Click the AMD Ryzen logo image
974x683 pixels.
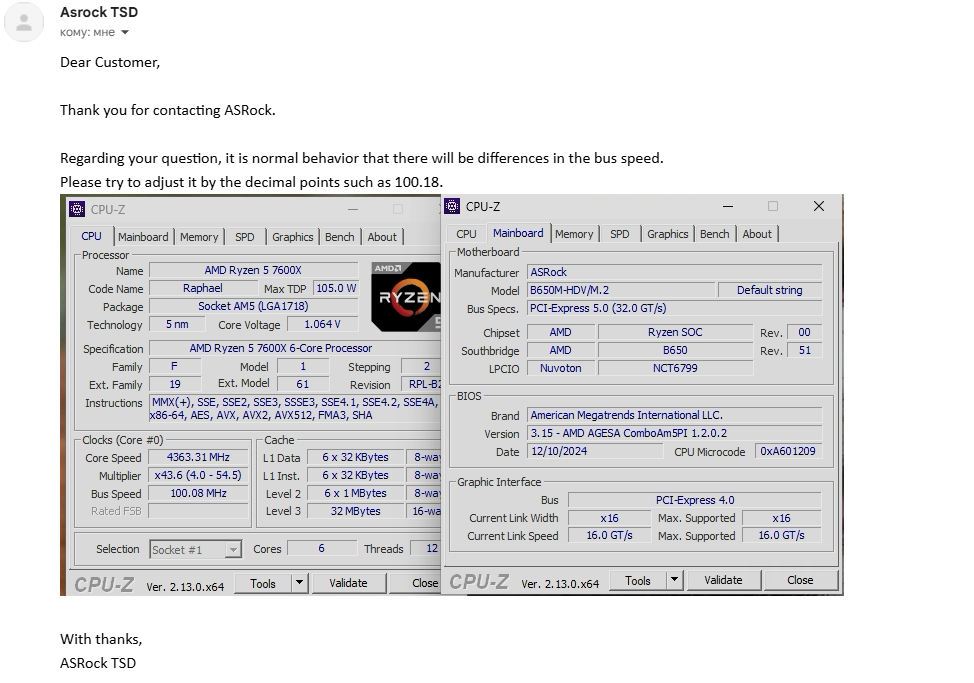point(406,297)
